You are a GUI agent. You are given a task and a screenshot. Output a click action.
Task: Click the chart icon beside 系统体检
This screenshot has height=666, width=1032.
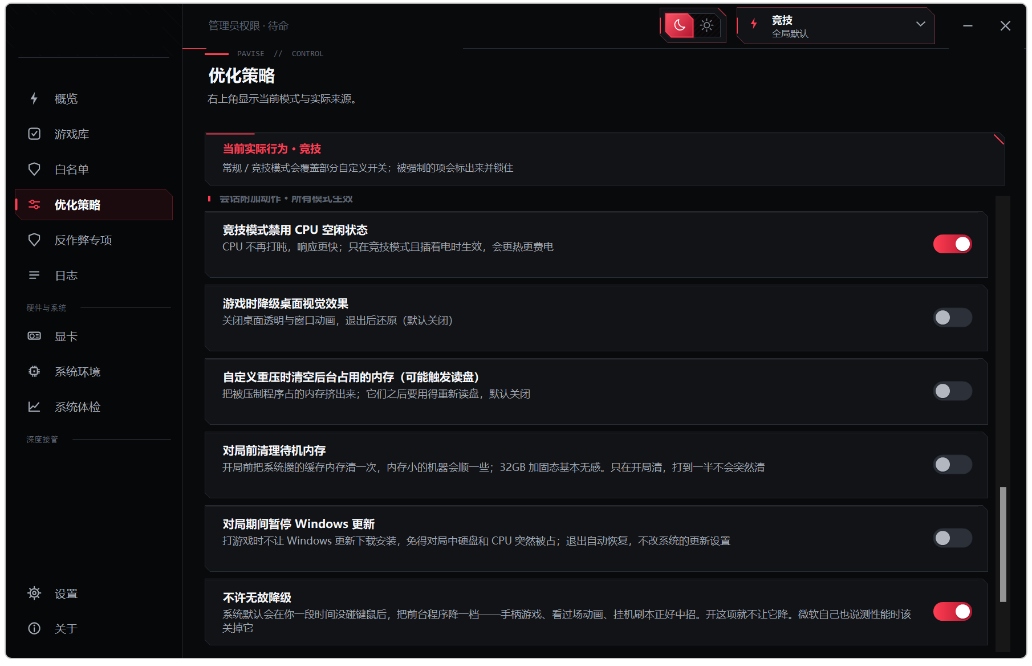tap(34, 407)
